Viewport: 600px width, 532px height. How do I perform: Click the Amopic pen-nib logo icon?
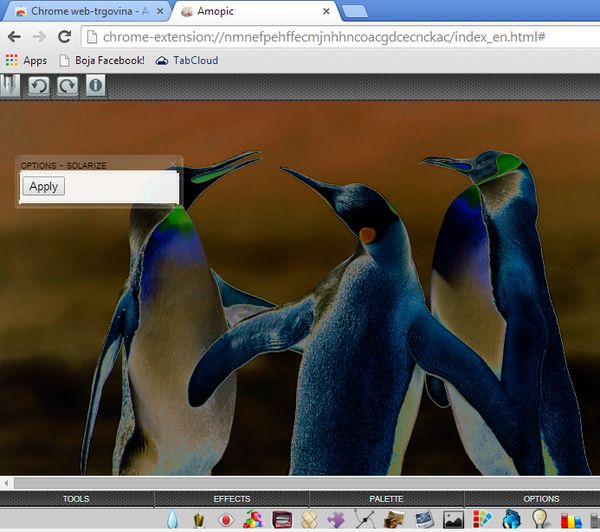point(10,86)
